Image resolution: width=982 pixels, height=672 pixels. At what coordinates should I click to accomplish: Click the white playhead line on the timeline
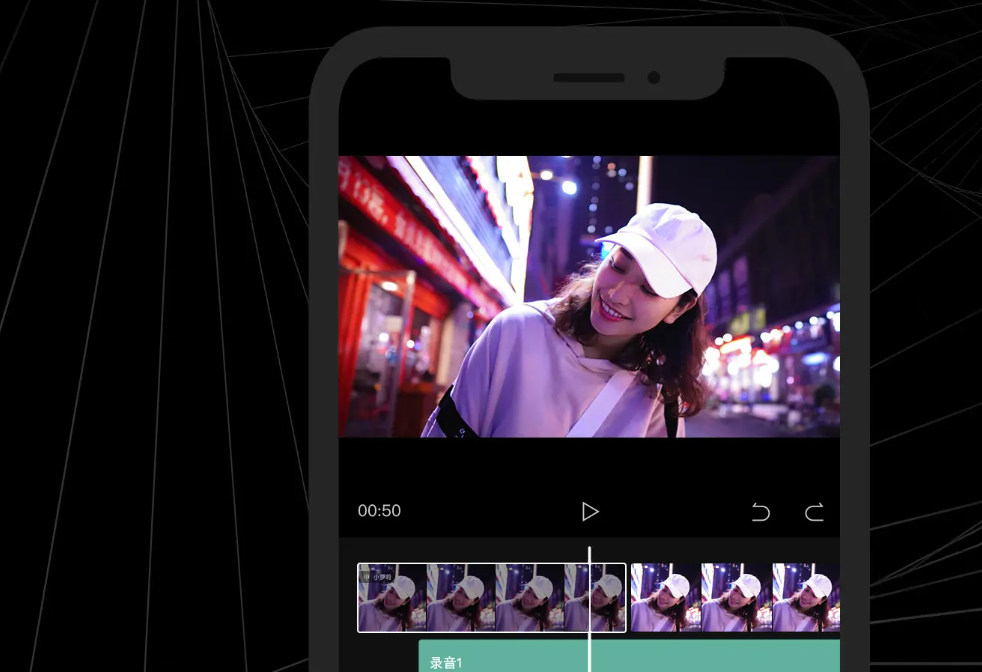589,609
